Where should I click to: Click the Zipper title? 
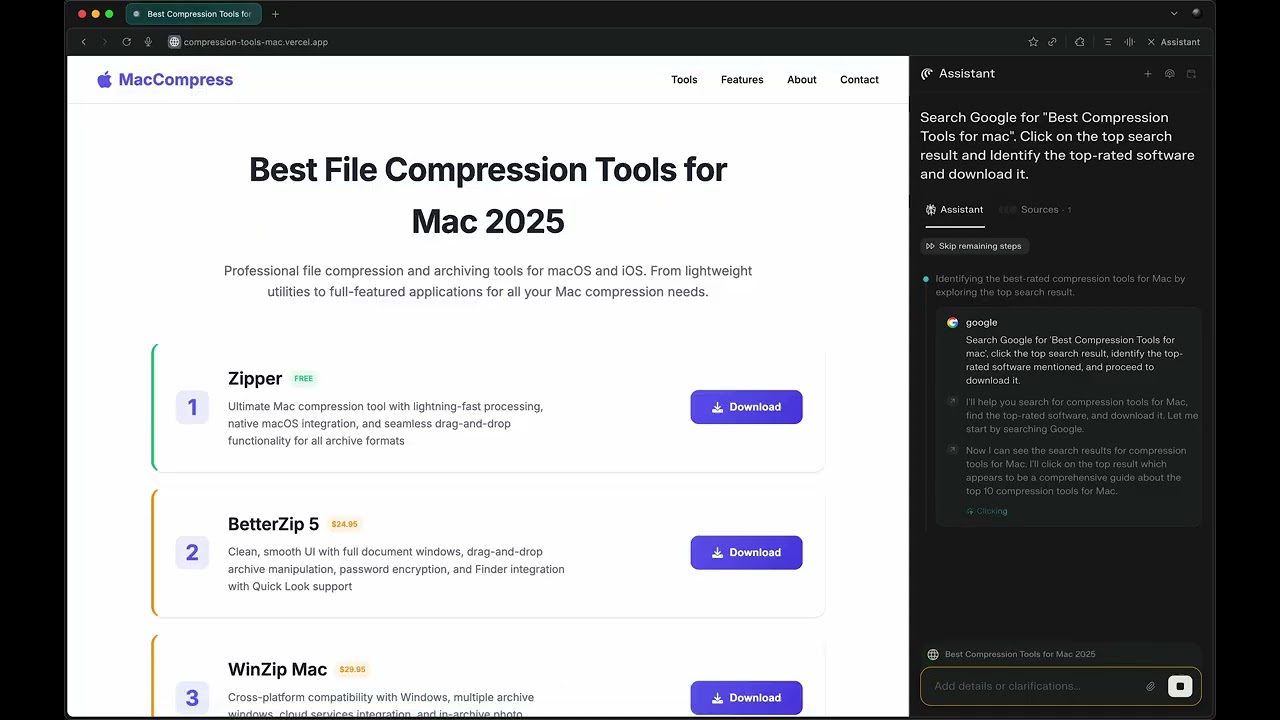255,378
